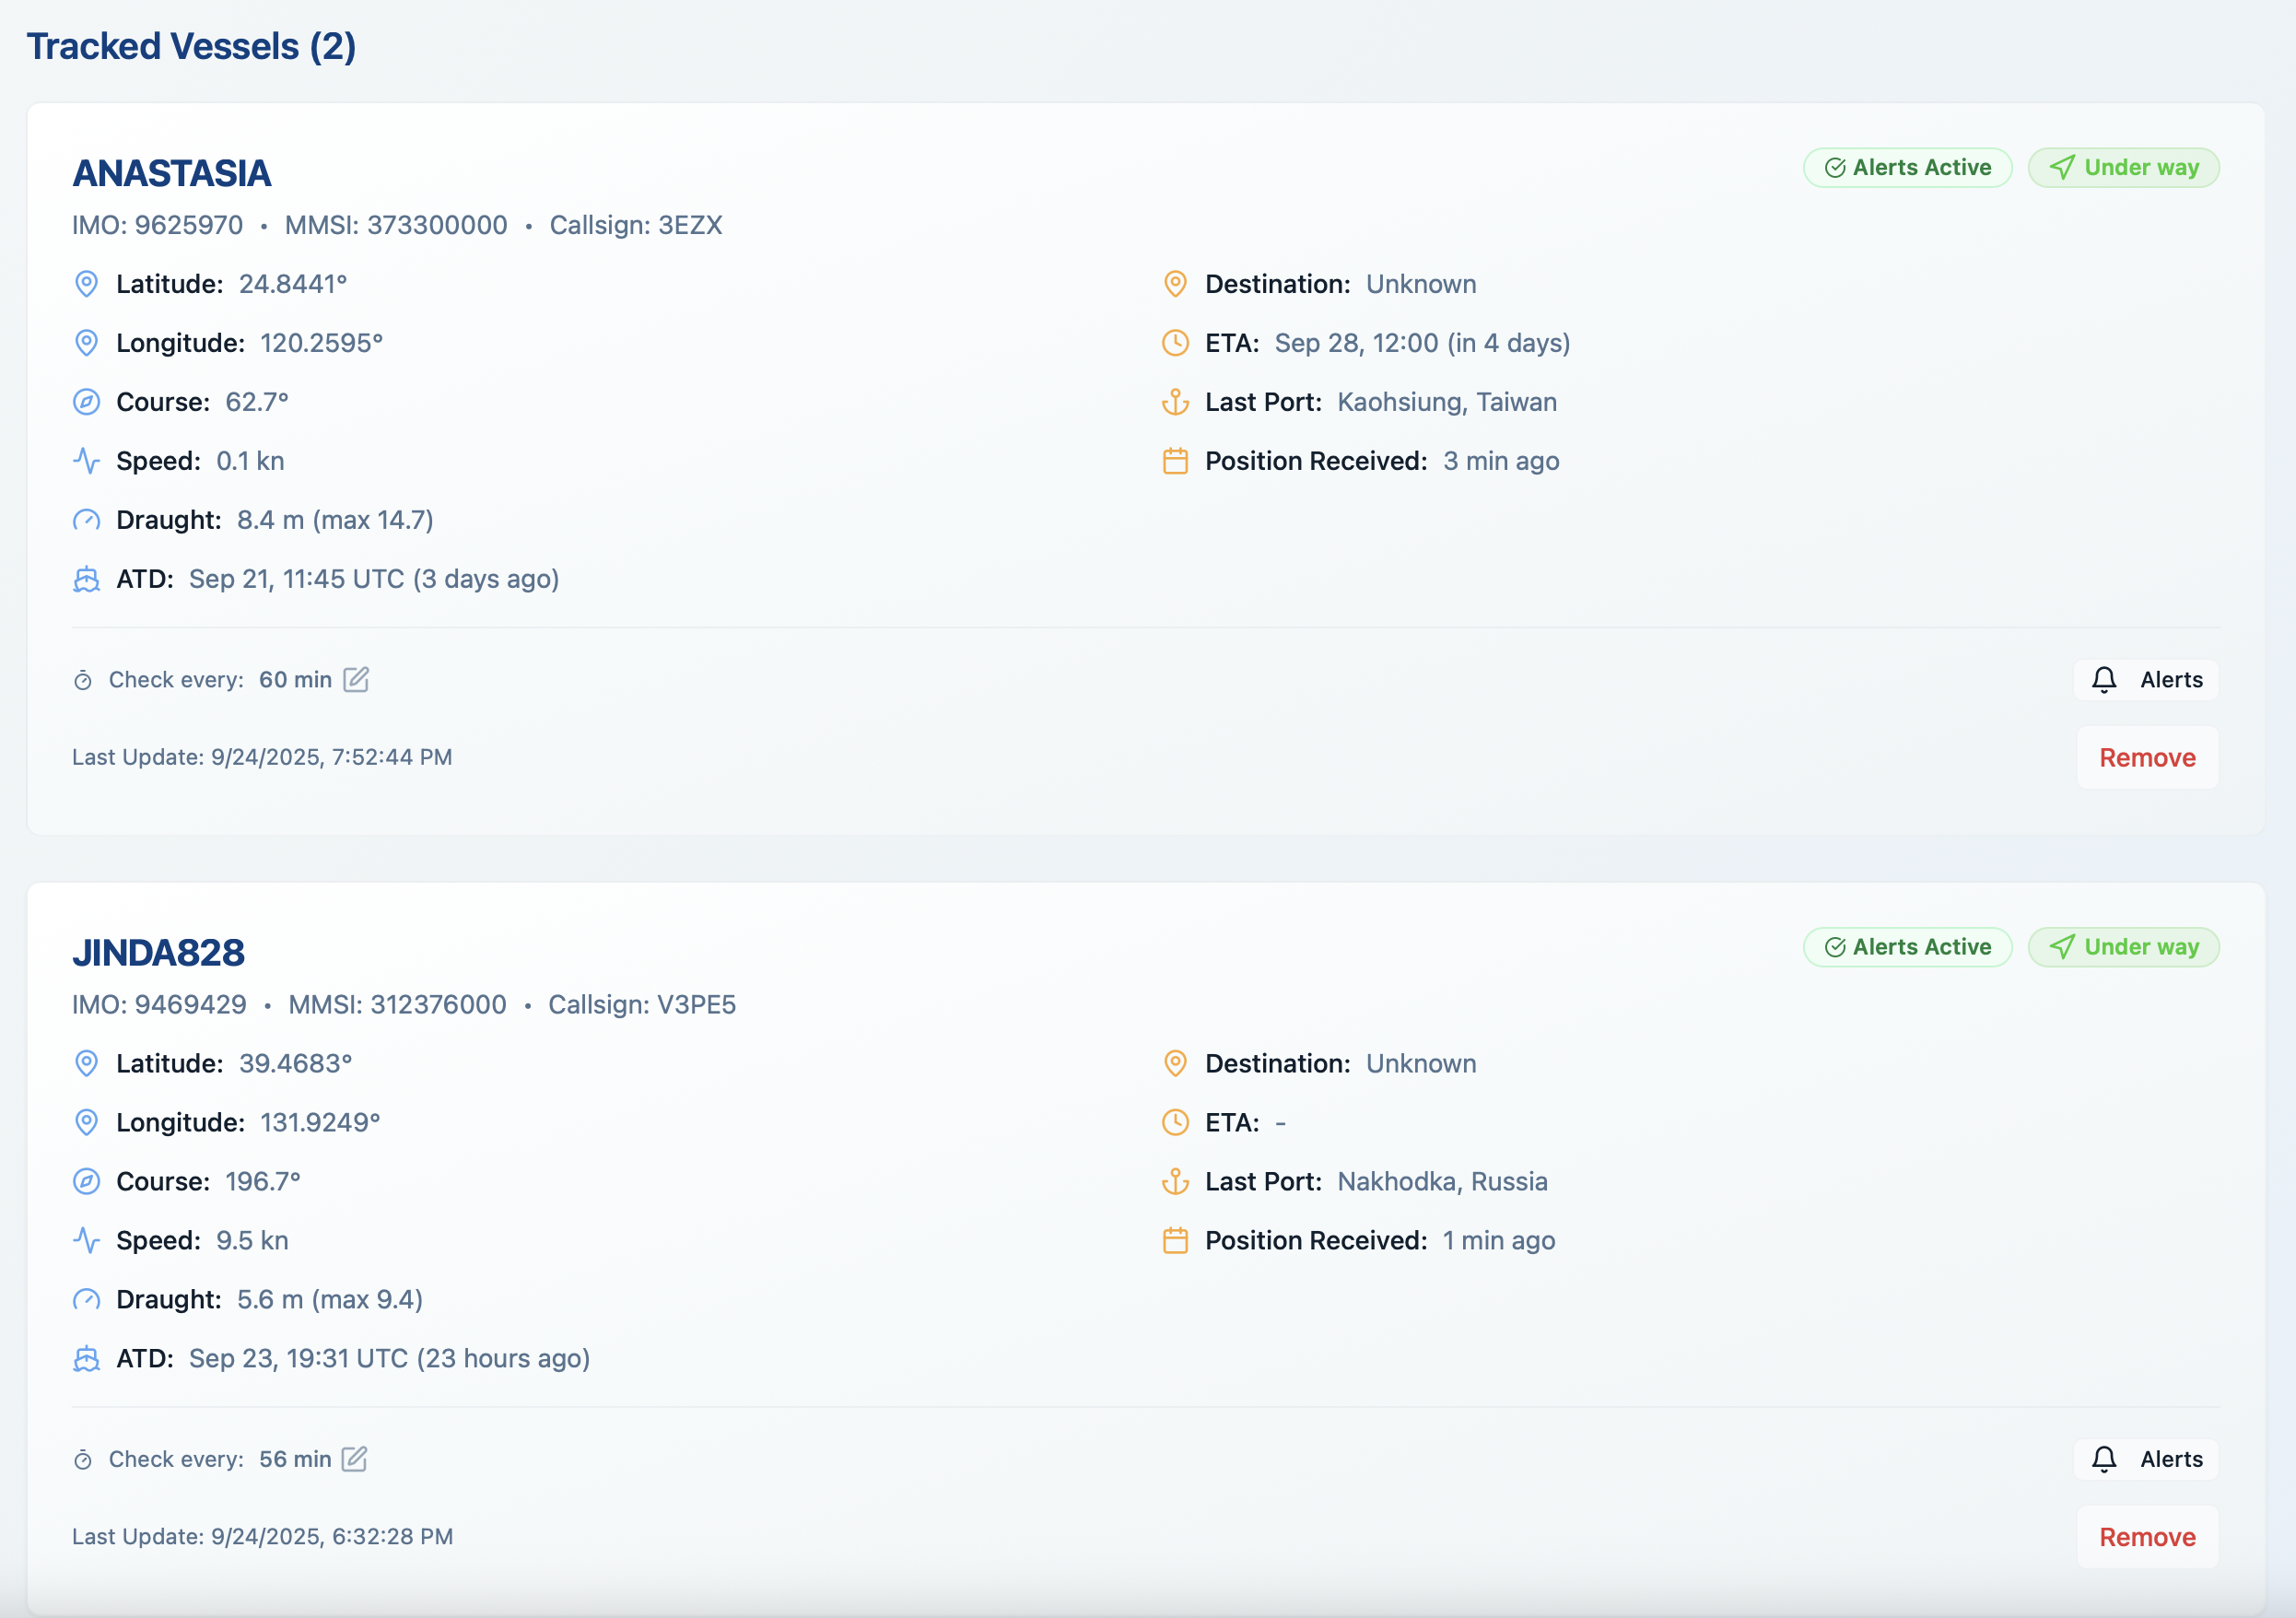Click ANASTASIA's Under way status badge
Screen dimensions: 2296x1618
click(2123, 168)
